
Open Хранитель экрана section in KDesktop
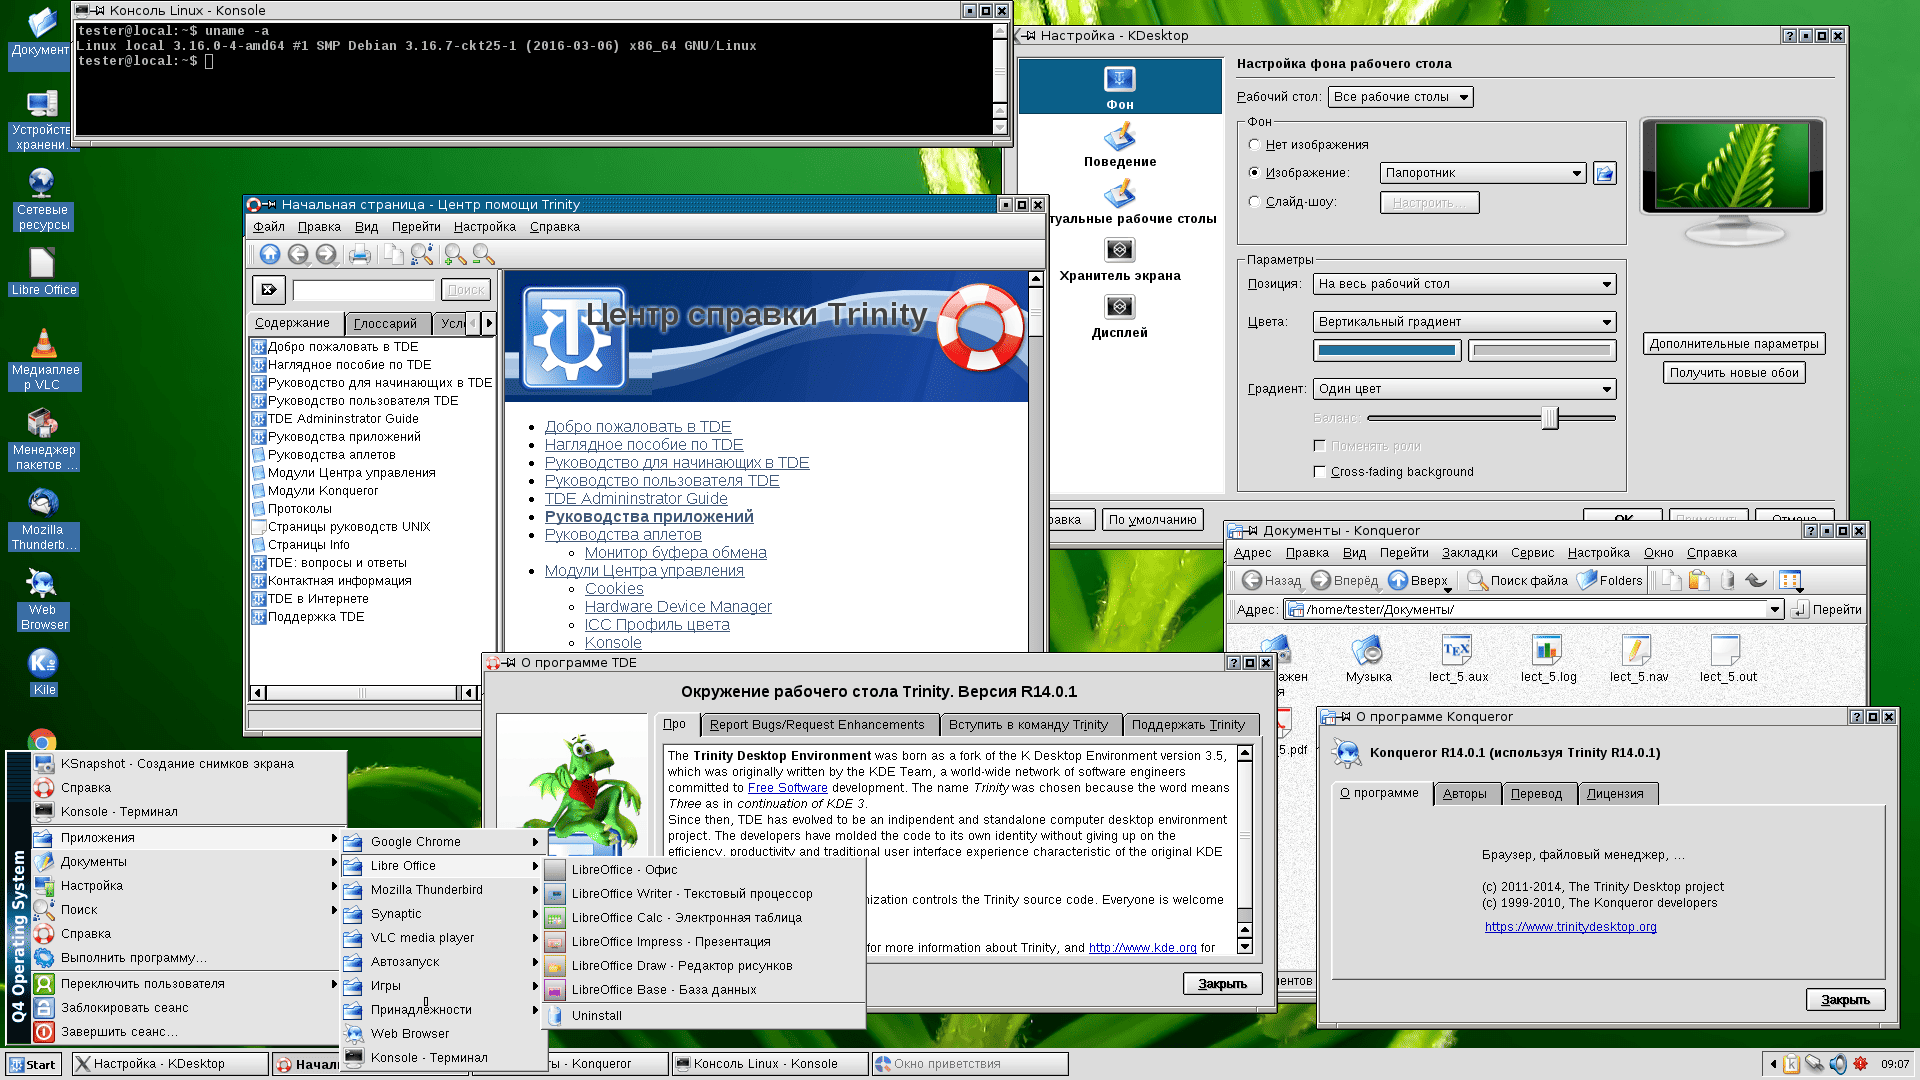(1120, 259)
